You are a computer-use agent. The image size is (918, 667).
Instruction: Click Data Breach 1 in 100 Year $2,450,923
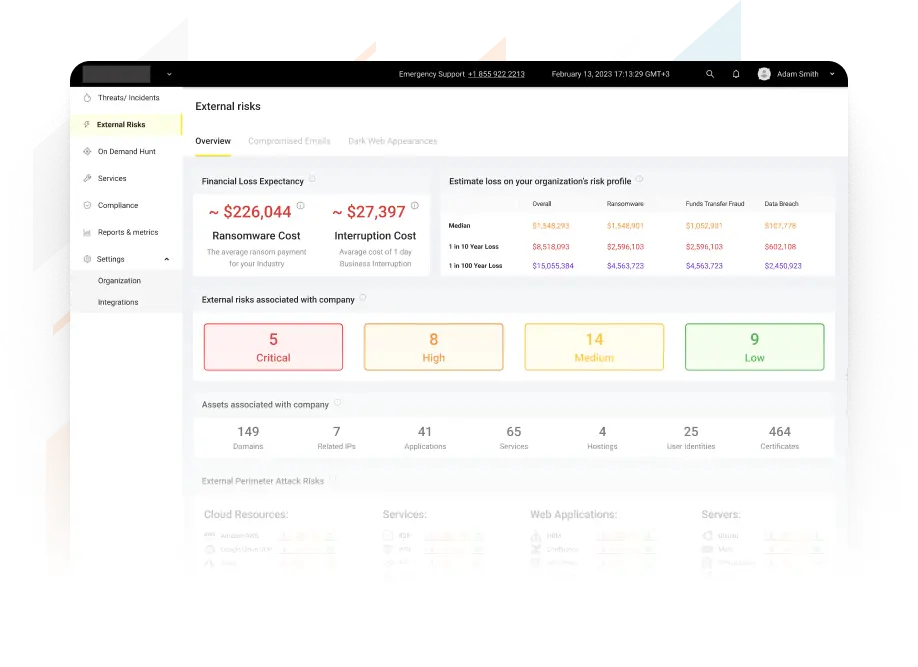click(x=783, y=266)
